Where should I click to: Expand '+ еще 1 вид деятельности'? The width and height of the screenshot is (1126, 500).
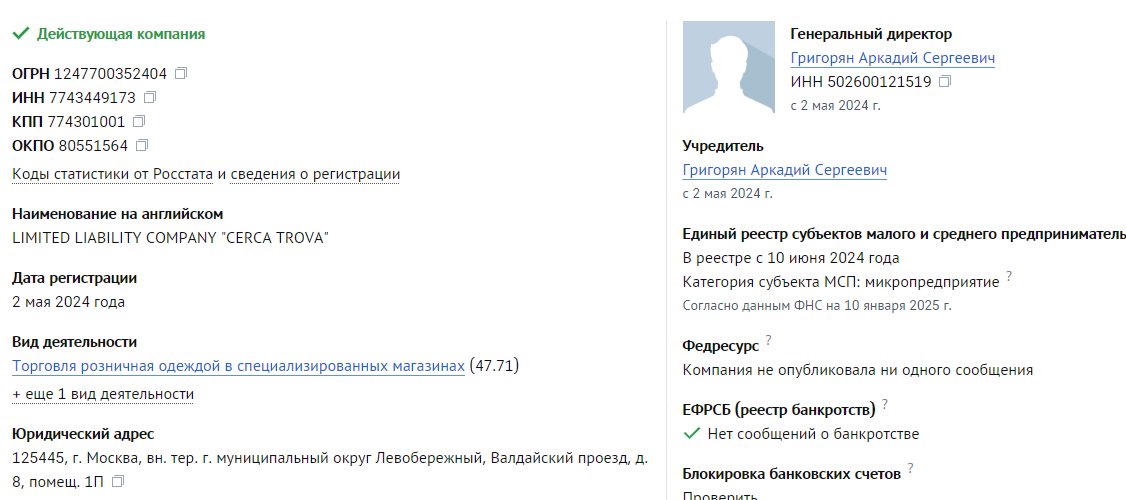tap(103, 394)
